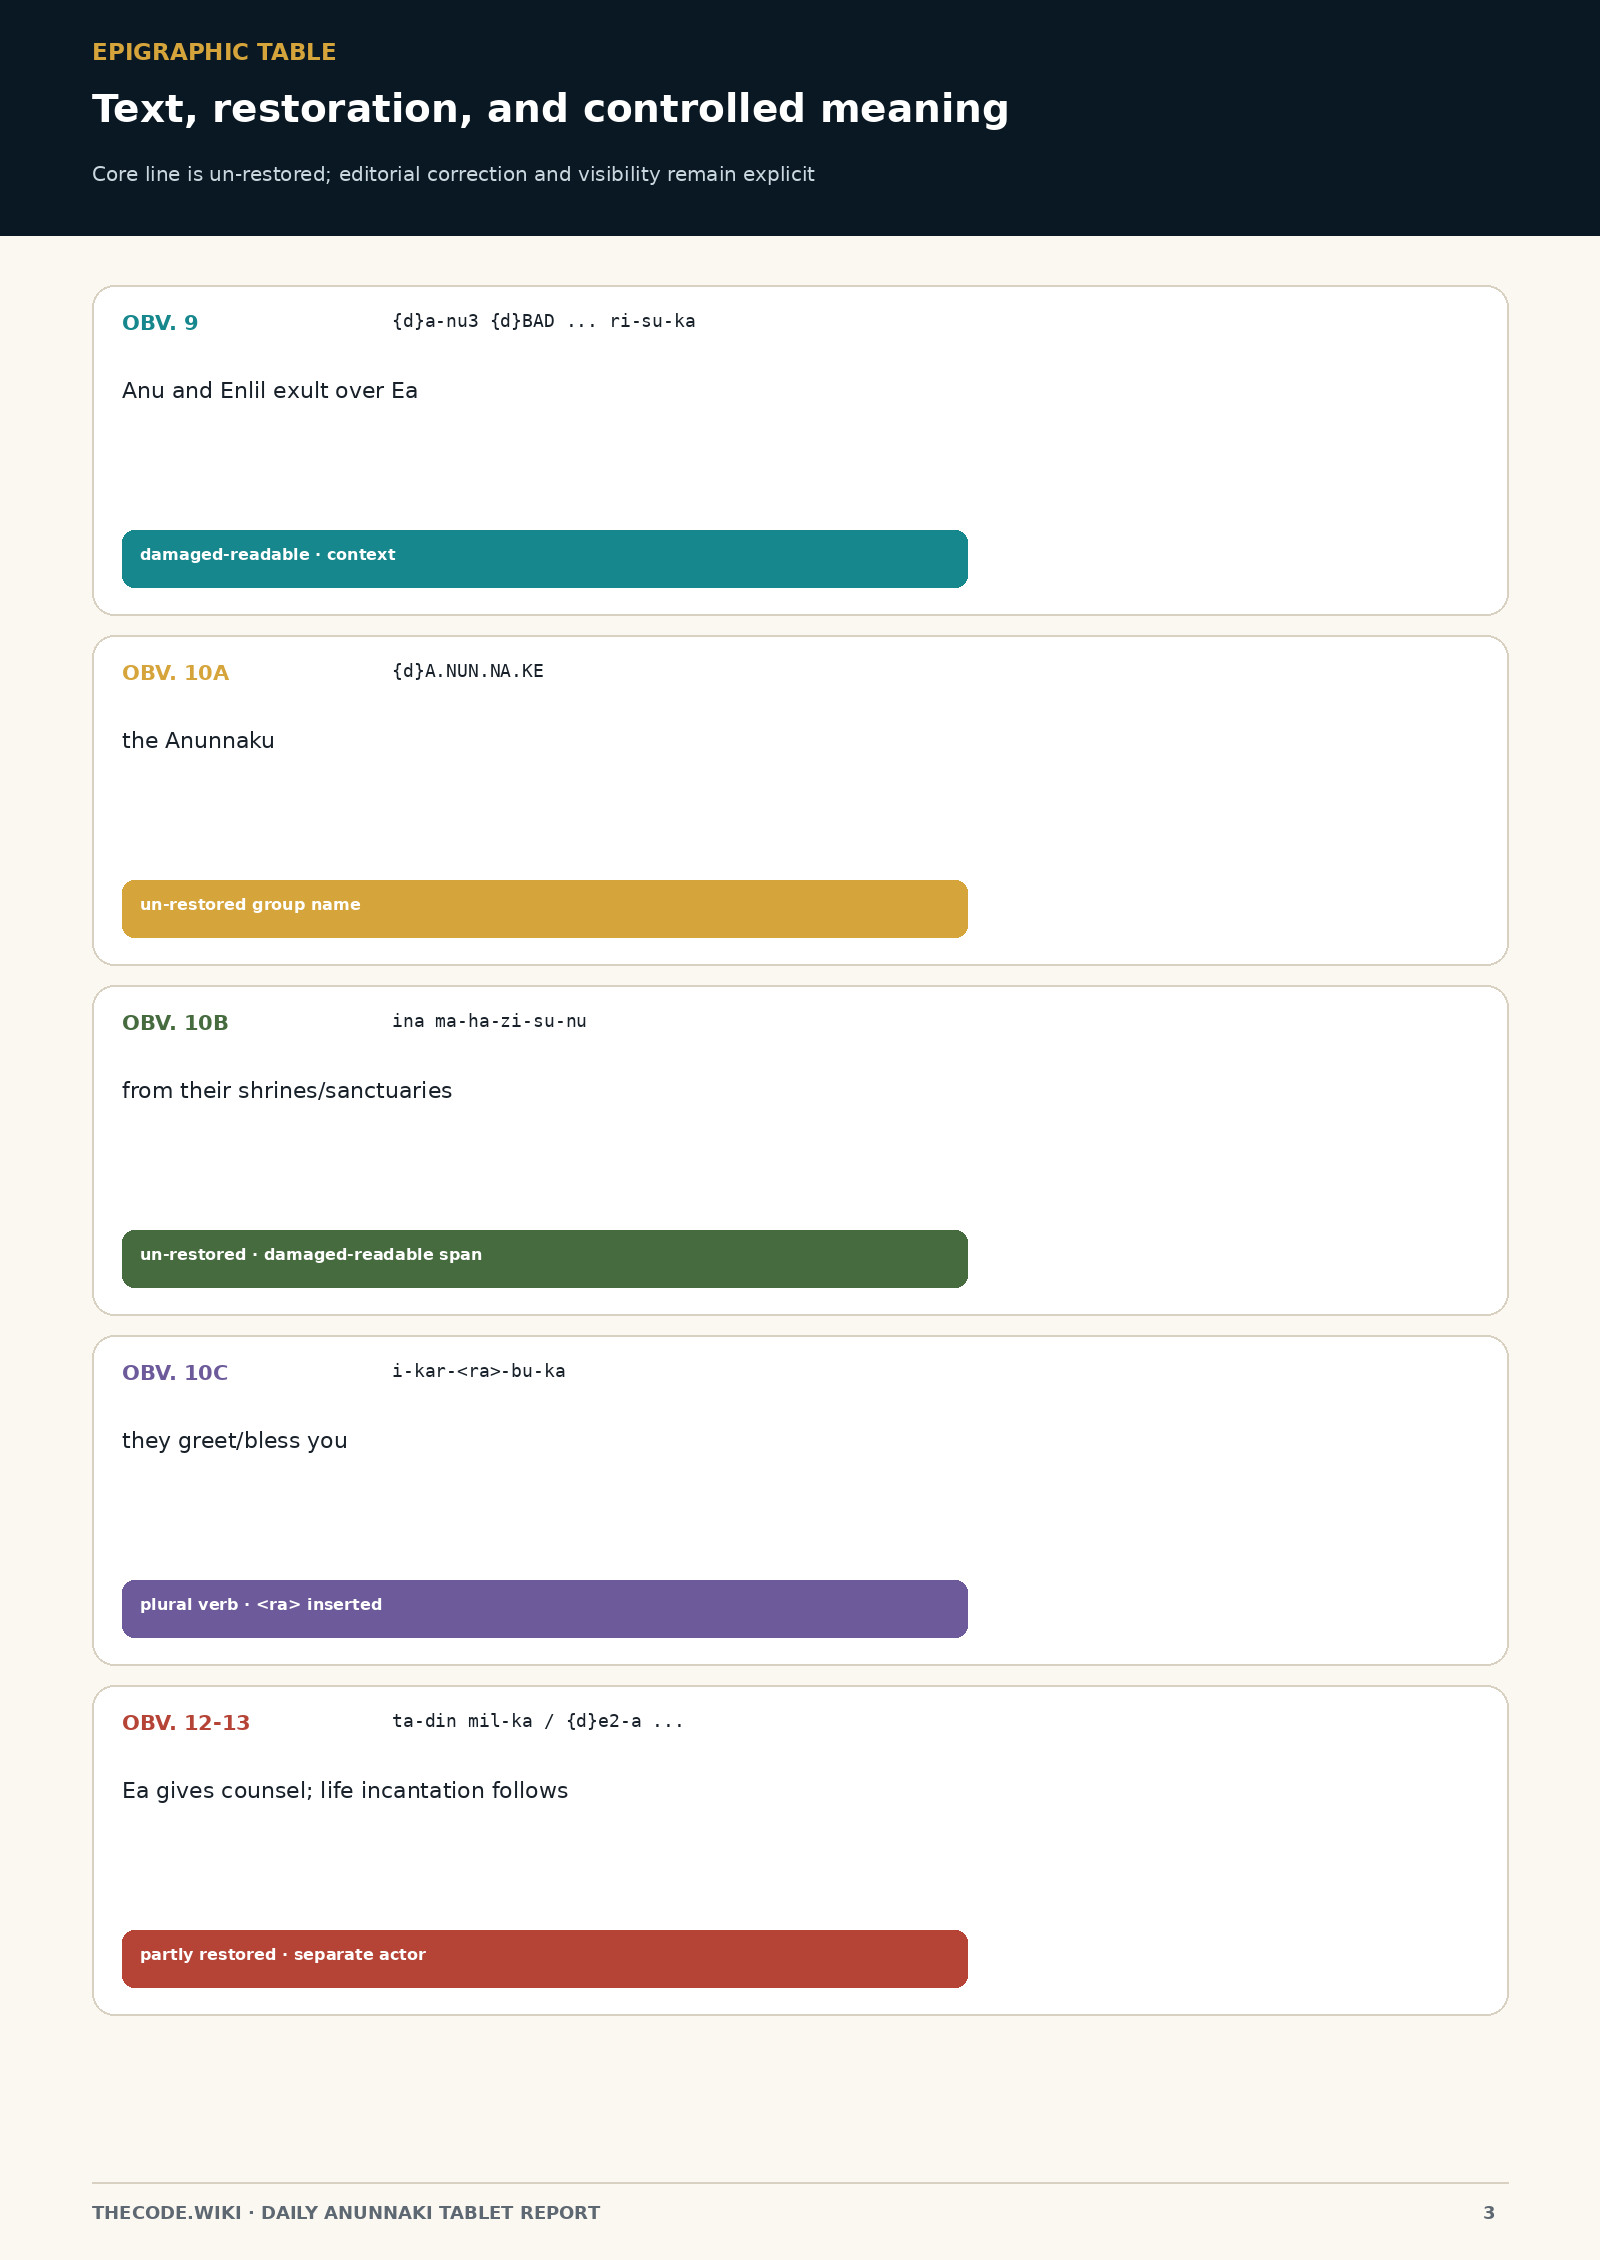
Task: Click the EPIGRAPHIC TABLE heading label
Action: [214, 52]
